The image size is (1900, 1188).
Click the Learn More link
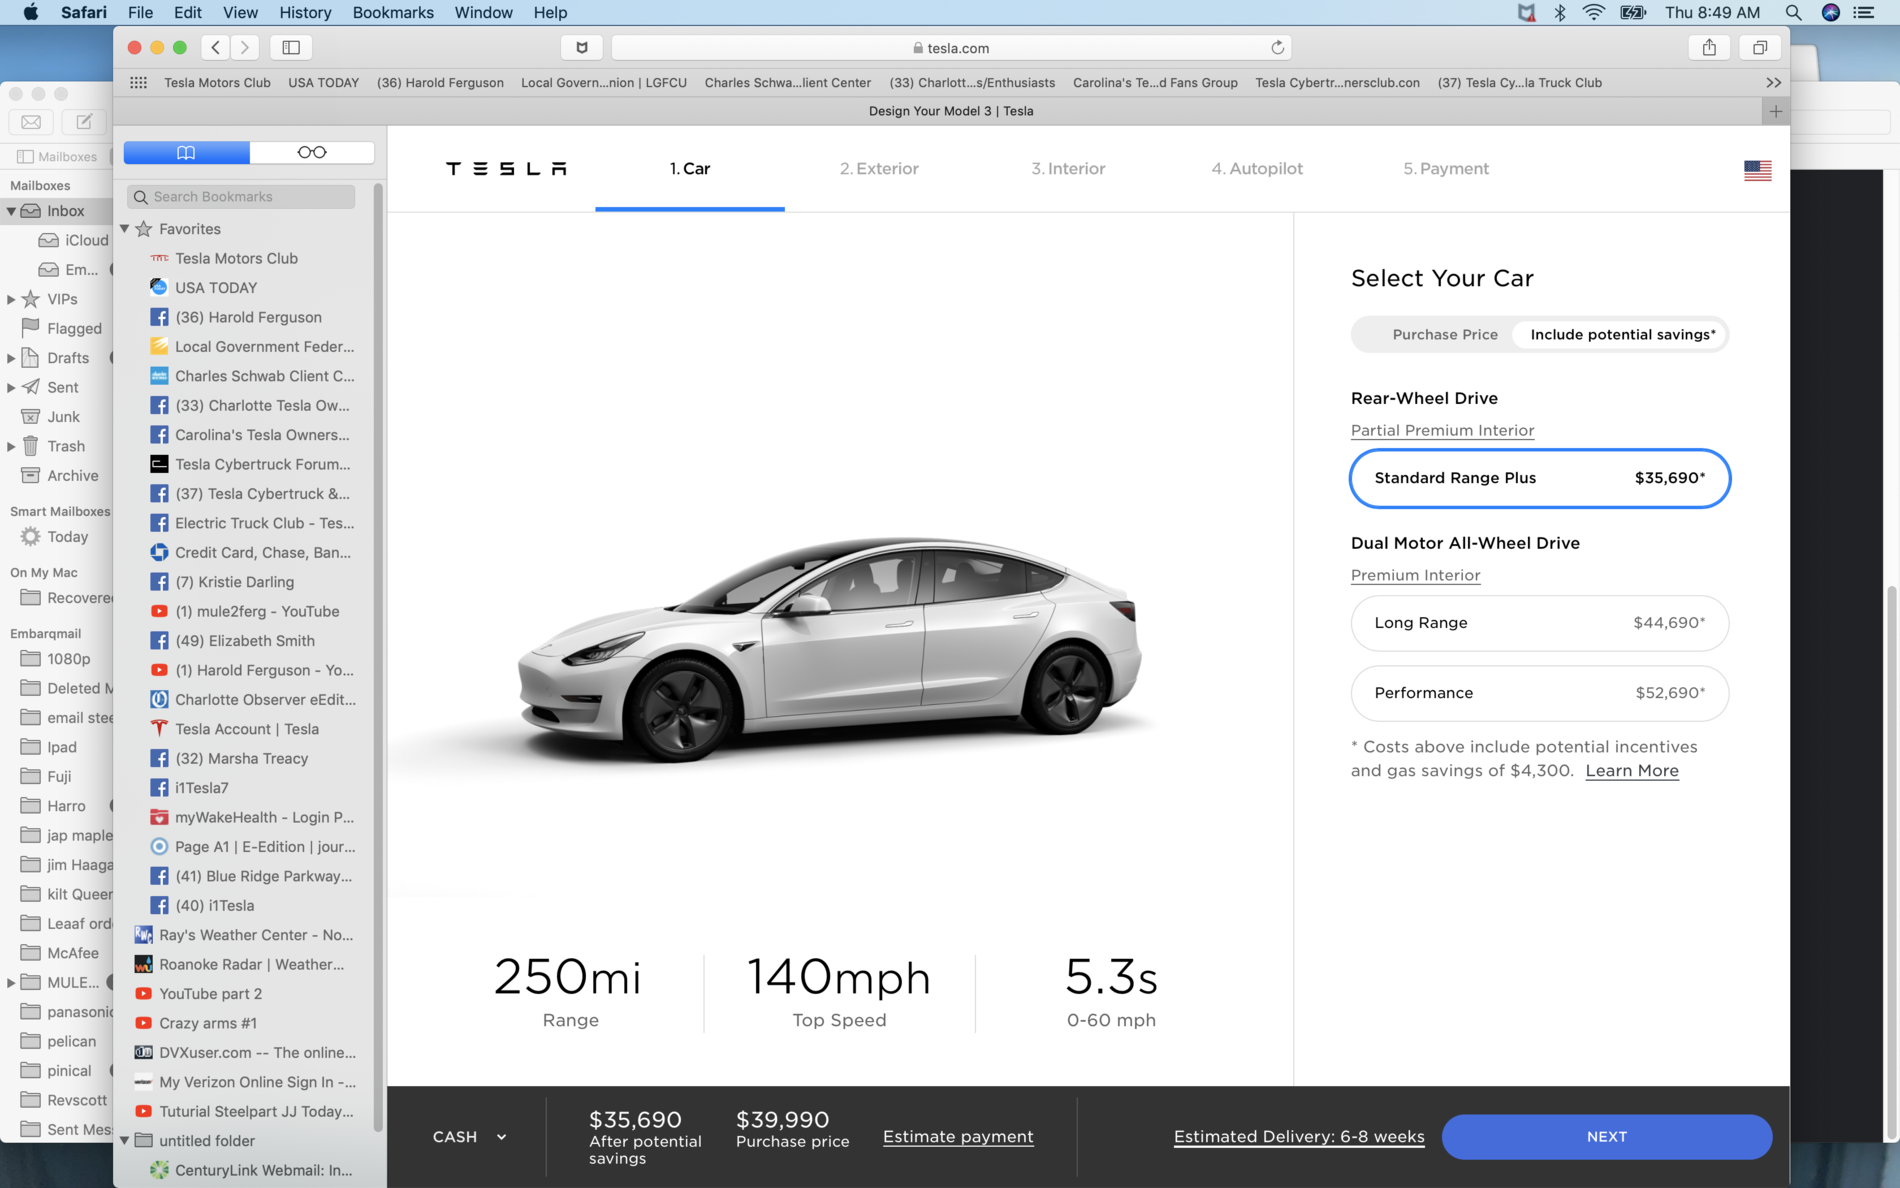[1632, 771]
